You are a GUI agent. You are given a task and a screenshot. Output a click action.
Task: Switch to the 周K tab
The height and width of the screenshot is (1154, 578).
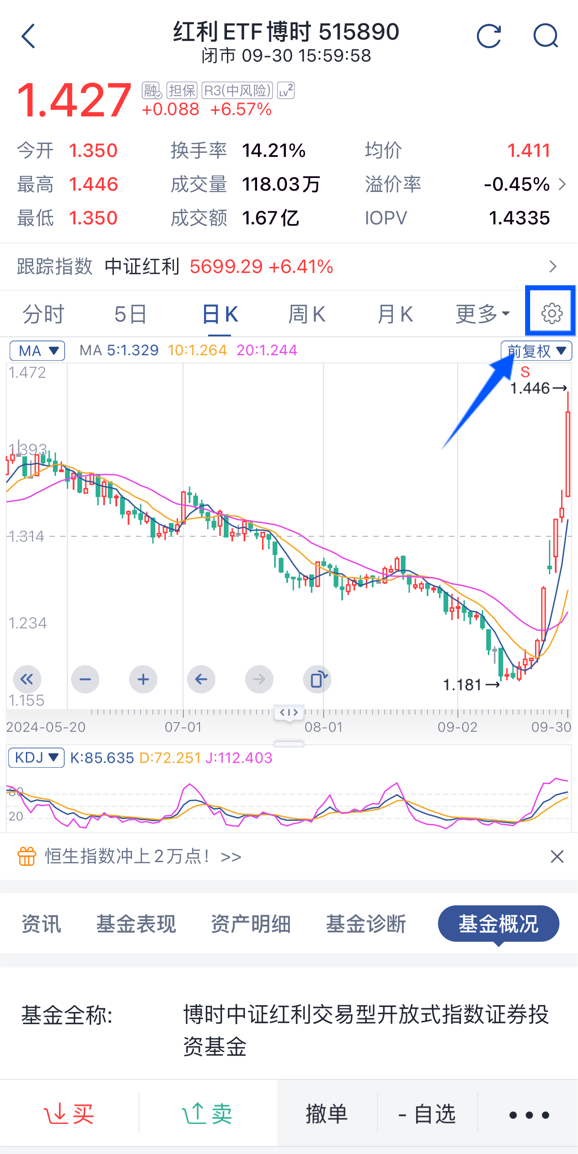click(306, 315)
